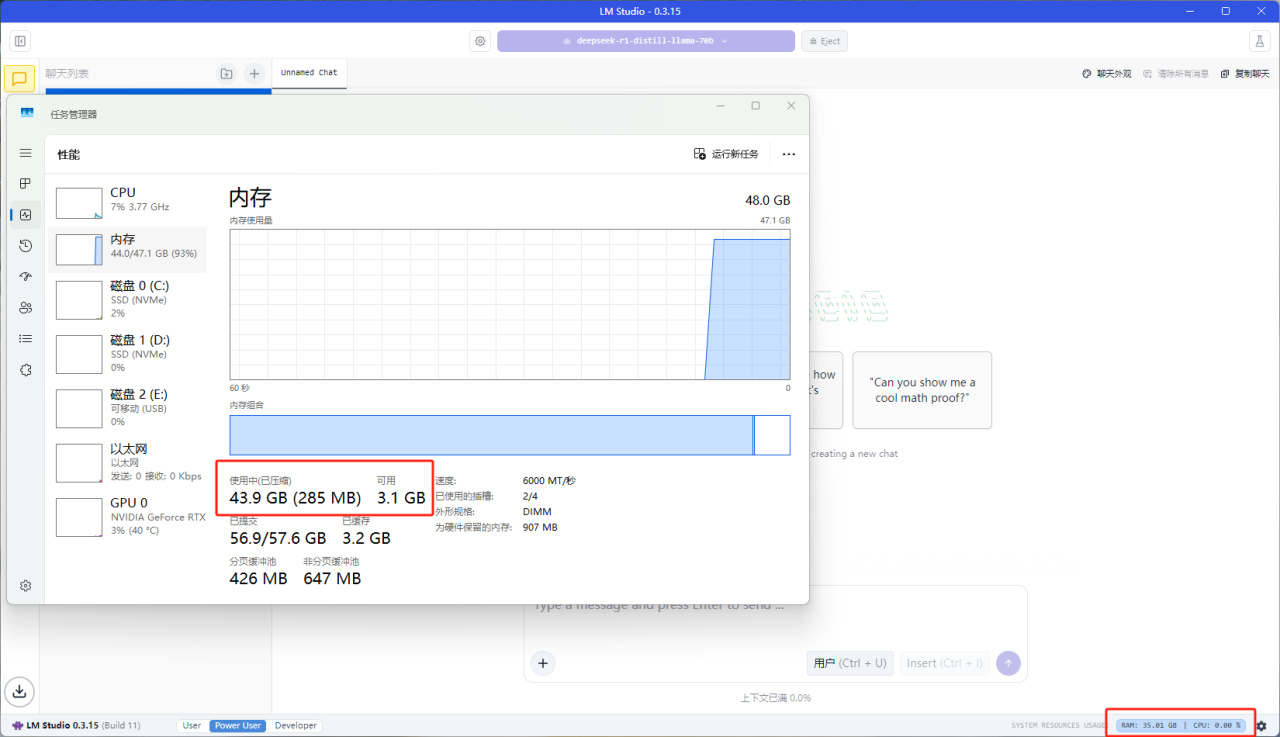Viewport: 1280px width, 737px height.
Task: Open 聊天外观 chat appearance options
Action: (x=1107, y=74)
